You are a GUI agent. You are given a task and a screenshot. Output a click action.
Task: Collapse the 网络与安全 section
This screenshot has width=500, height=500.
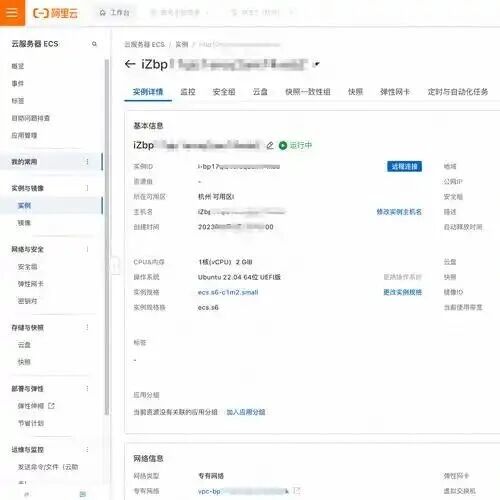point(28,249)
